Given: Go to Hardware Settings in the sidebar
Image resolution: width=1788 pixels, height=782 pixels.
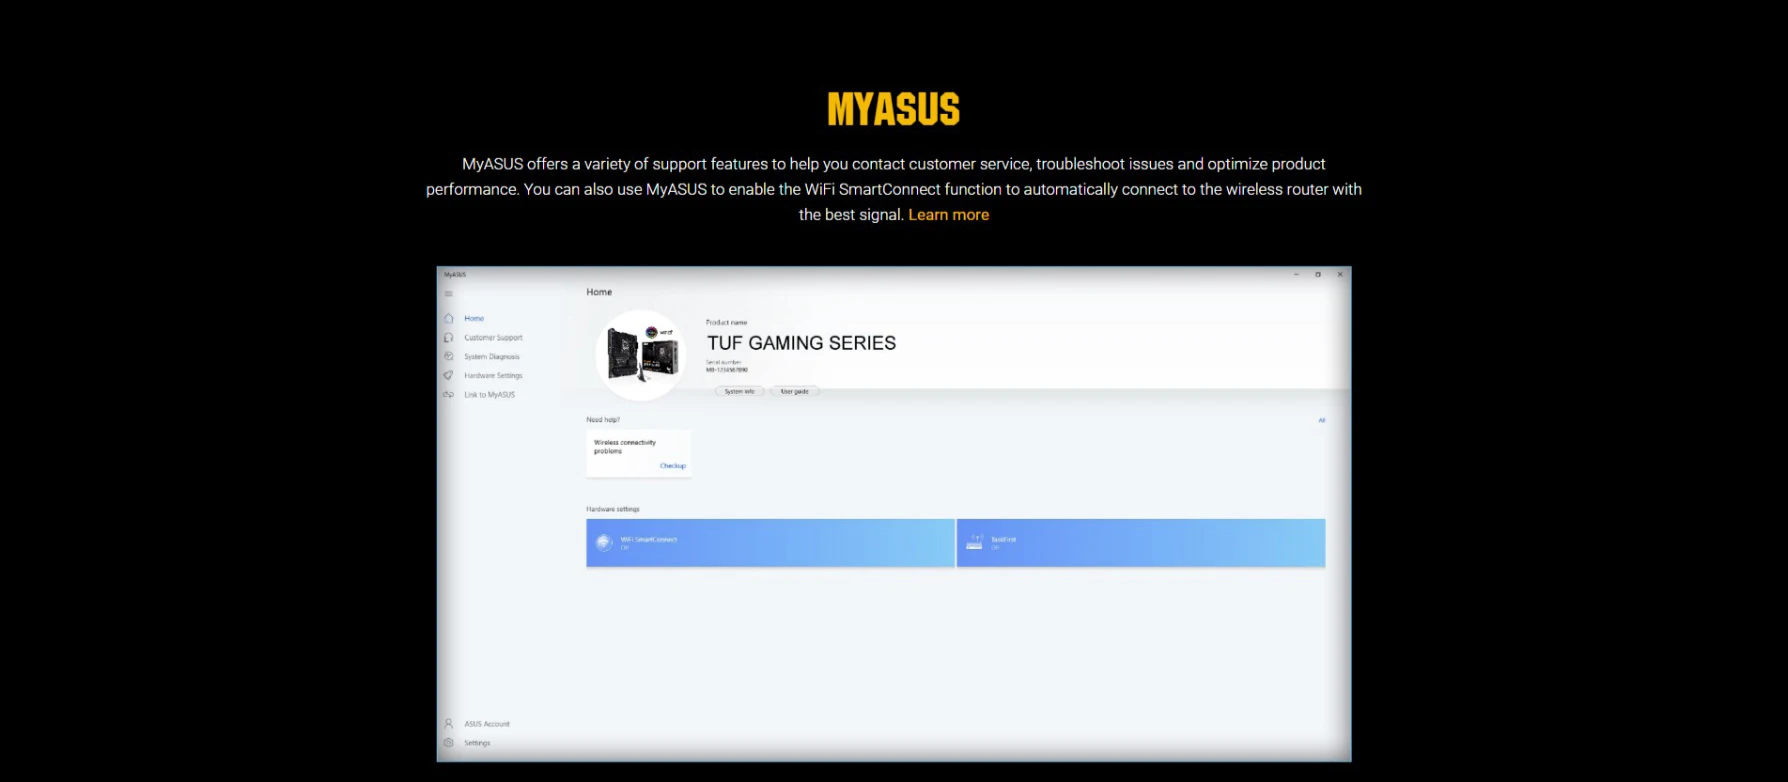Looking at the screenshot, I should pyautogui.click(x=483, y=376).
